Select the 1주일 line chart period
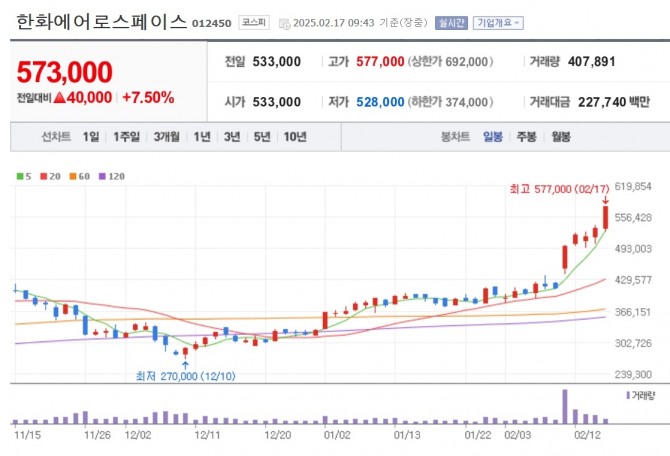This screenshot has height=456, width=670. 127,136
